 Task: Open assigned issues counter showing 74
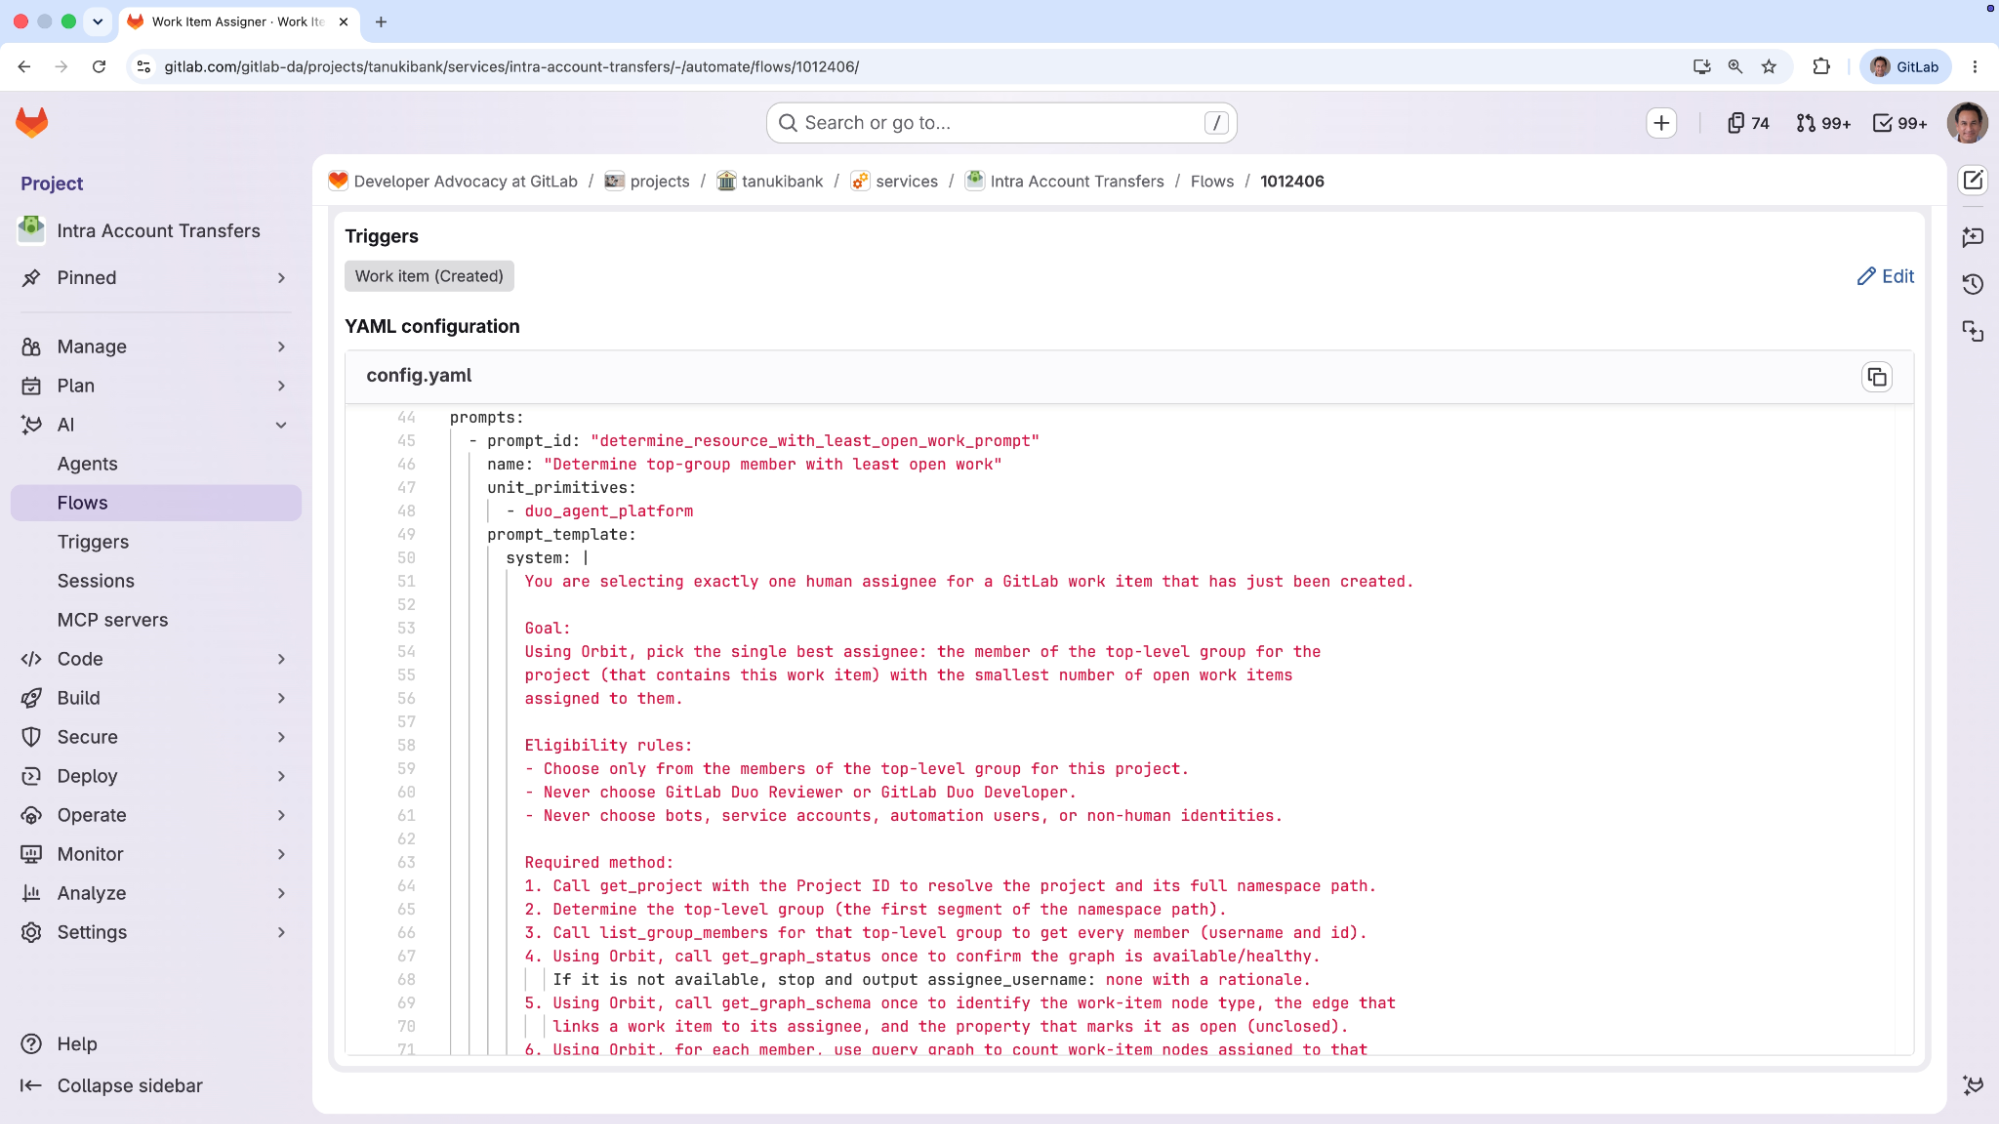point(1748,123)
